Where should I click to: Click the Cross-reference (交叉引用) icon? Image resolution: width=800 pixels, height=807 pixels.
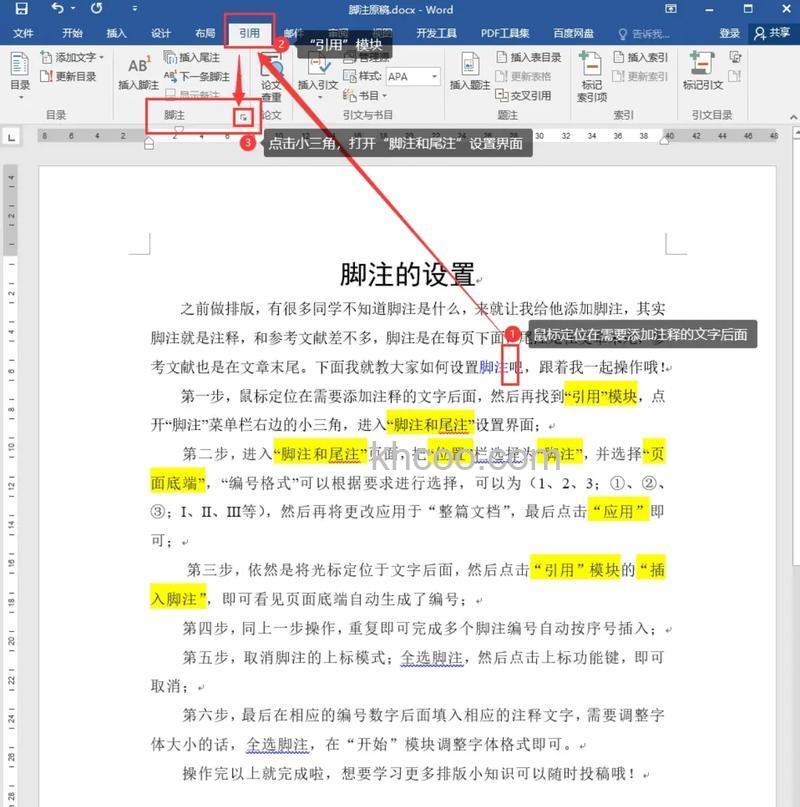[530, 96]
